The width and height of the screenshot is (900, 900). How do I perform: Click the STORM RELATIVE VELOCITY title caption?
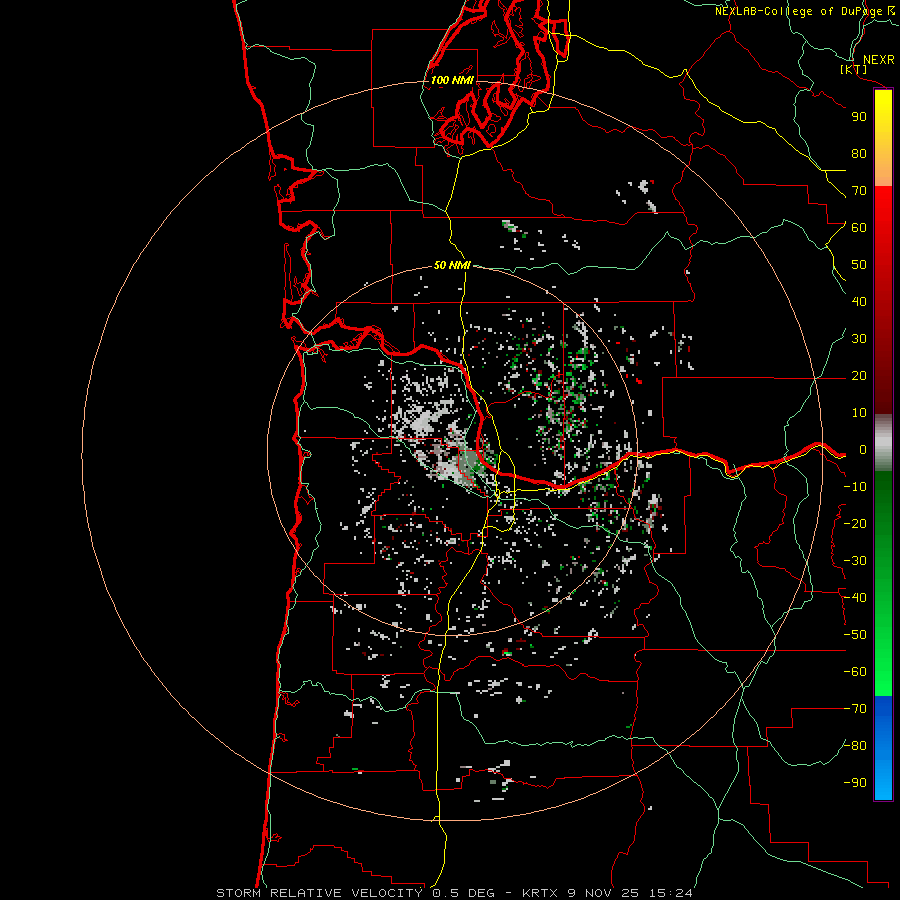(454, 893)
